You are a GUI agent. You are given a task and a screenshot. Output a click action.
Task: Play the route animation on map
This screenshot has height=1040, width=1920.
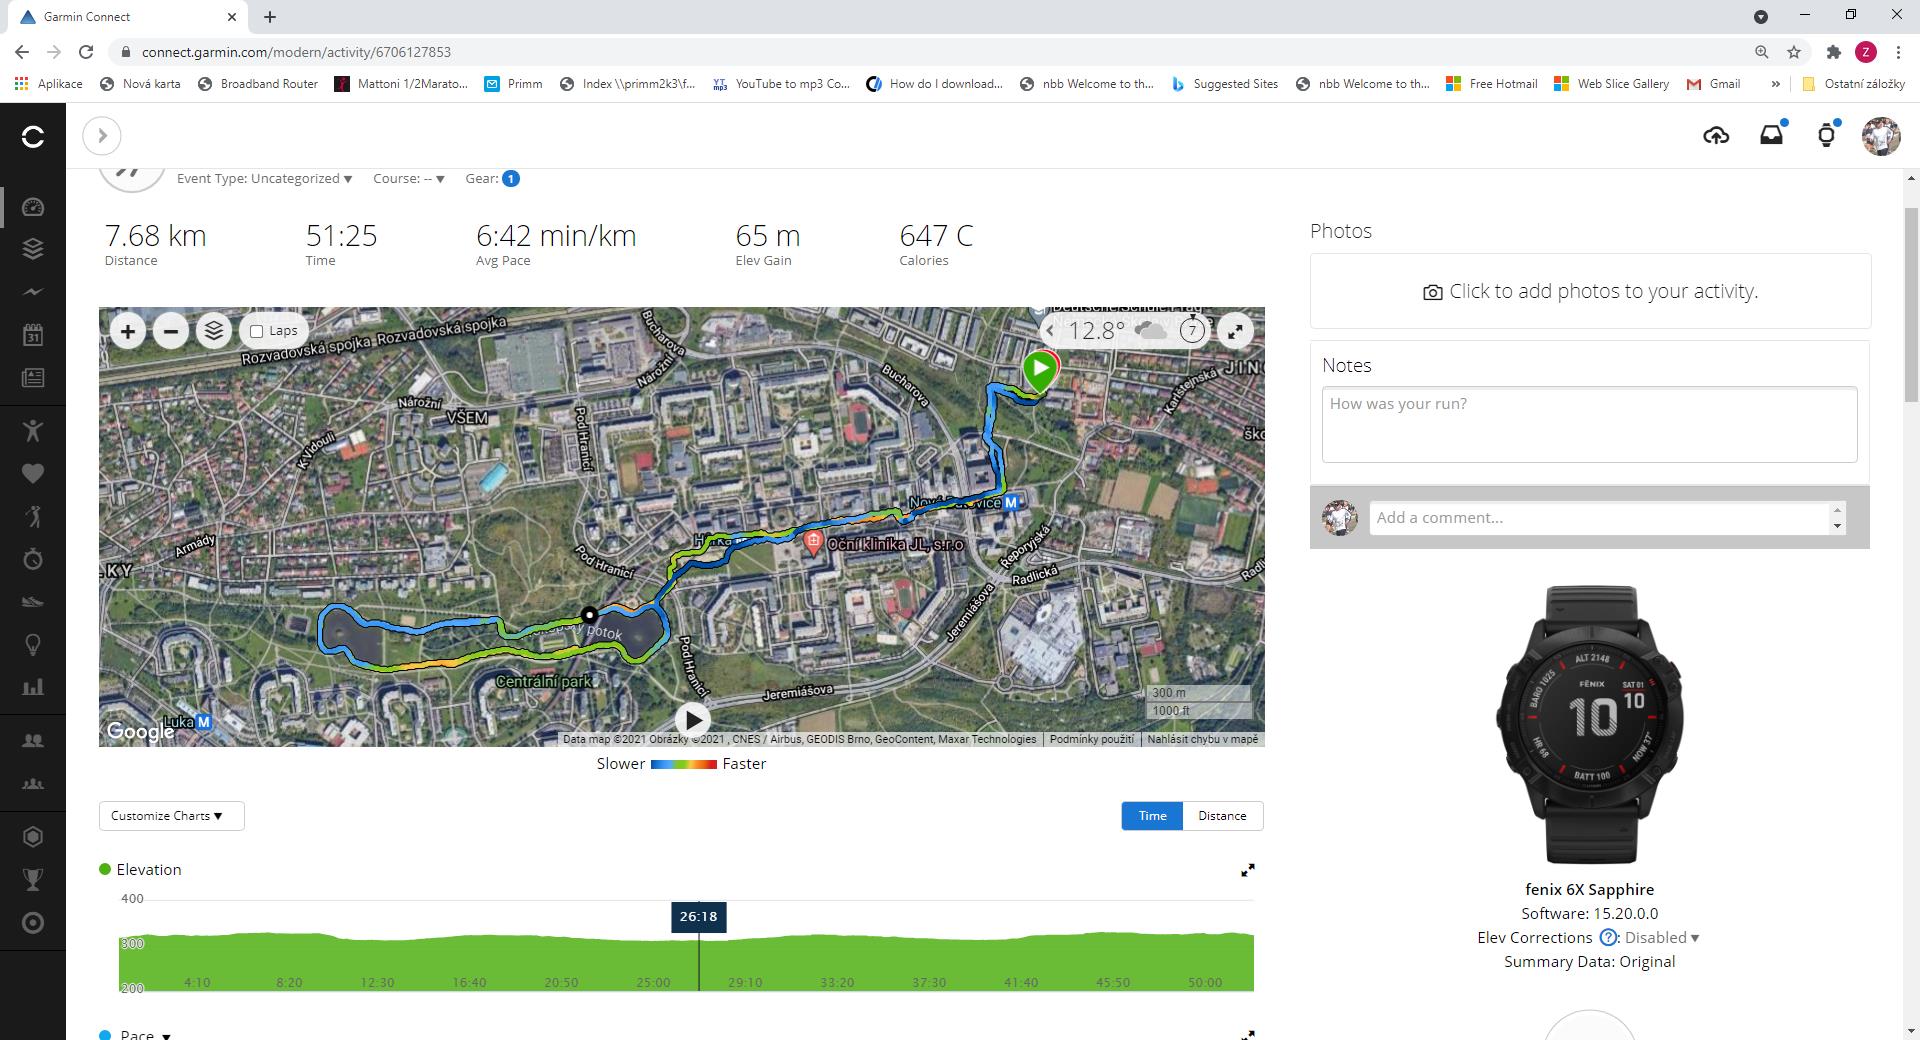click(692, 720)
